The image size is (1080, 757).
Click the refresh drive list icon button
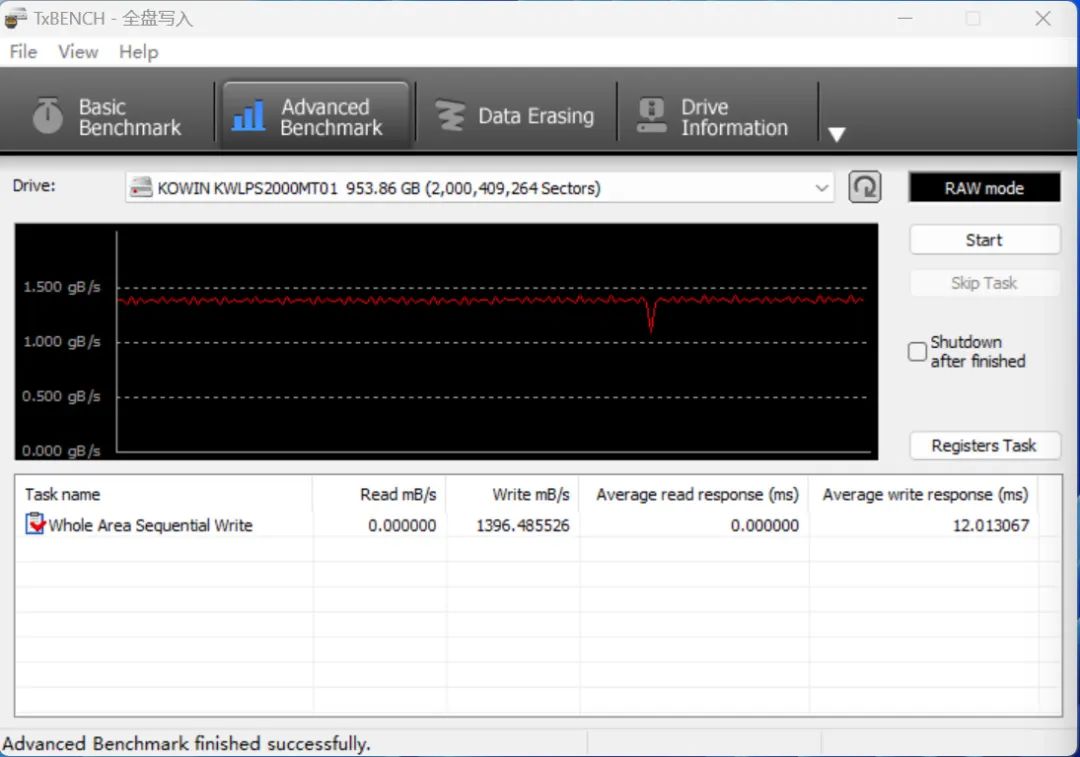(x=864, y=187)
